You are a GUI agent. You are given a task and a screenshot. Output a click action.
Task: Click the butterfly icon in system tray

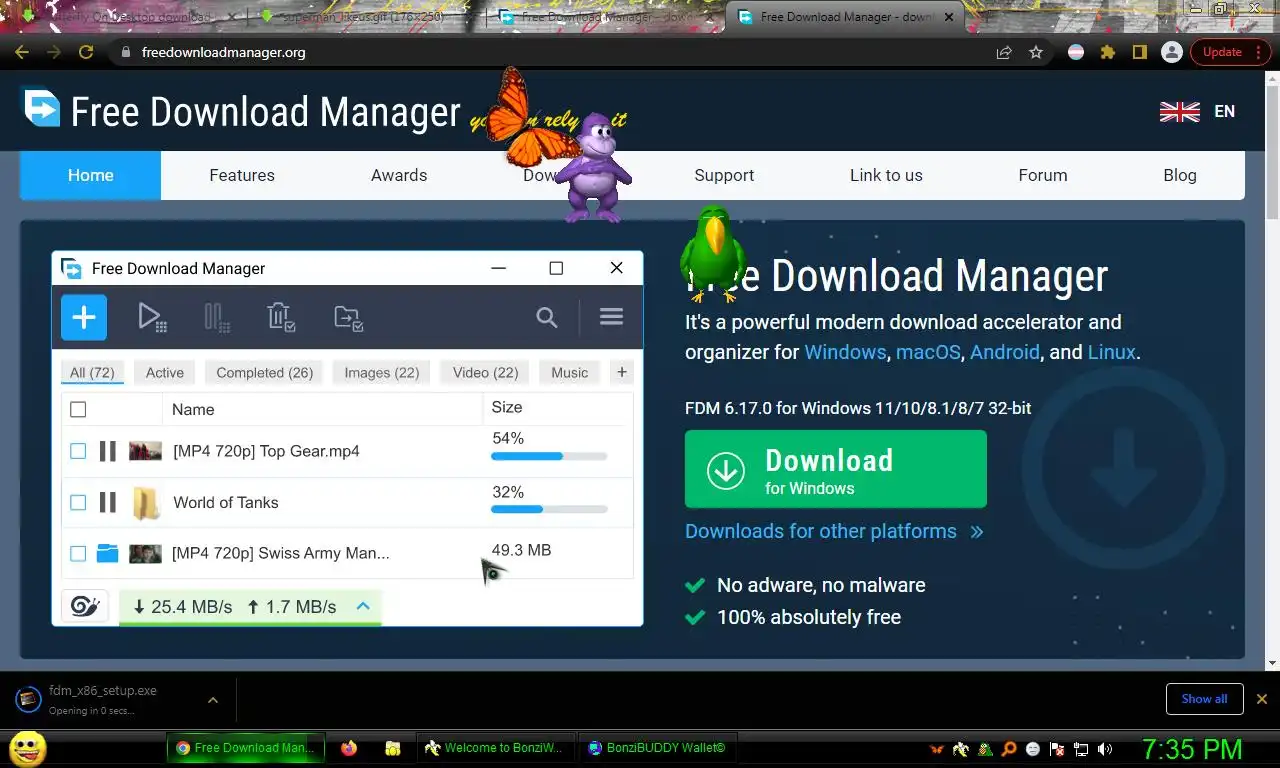tap(937, 749)
